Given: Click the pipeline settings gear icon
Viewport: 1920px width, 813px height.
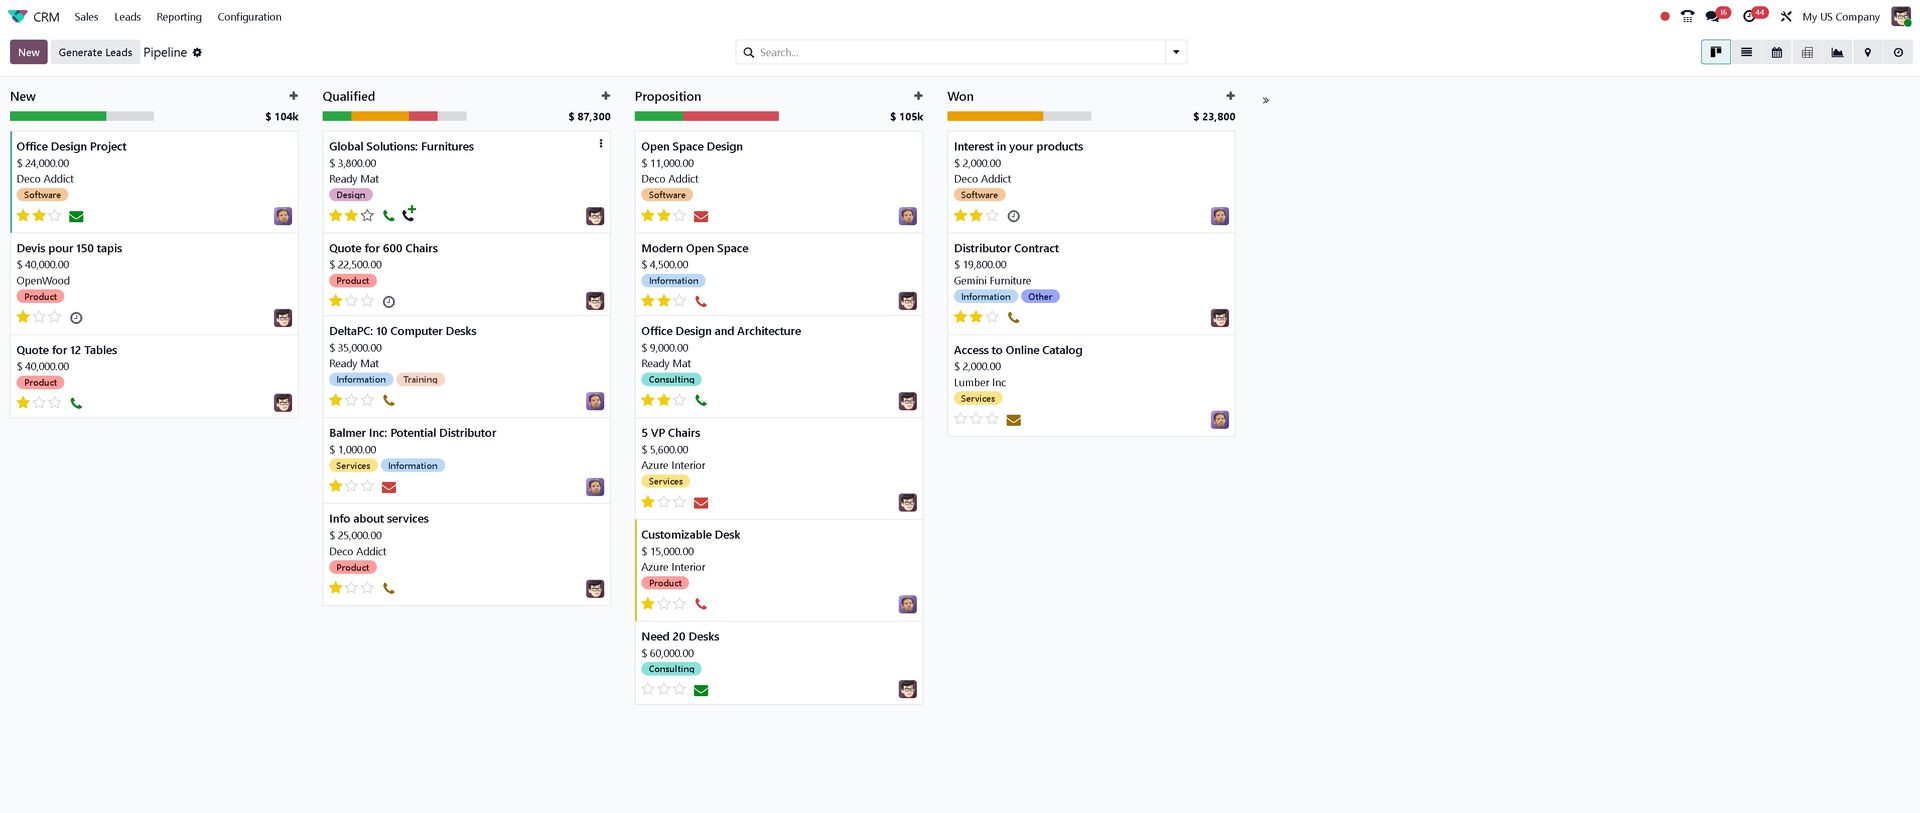Looking at the screenshot, I should [x=197, y=53].
